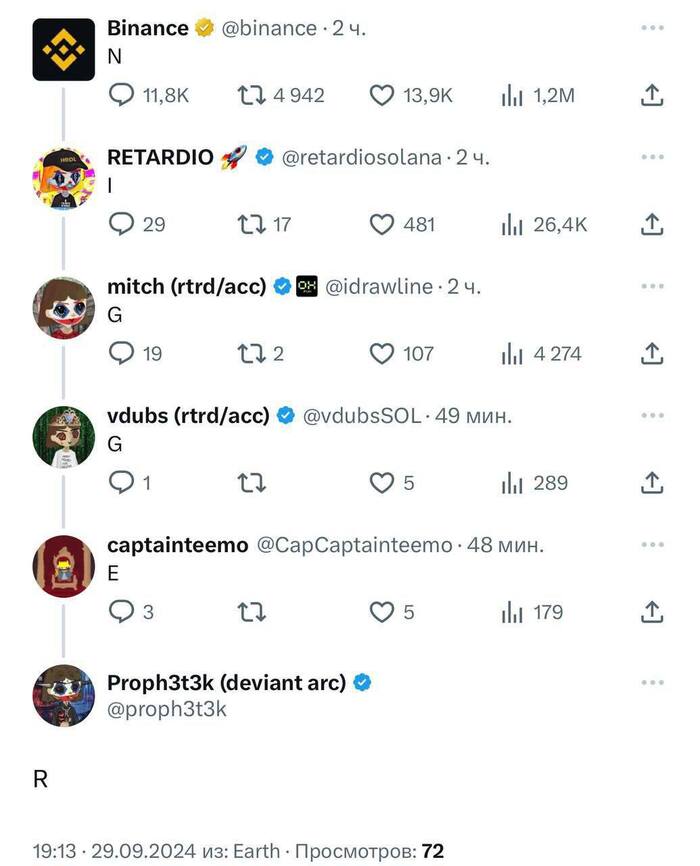Reply to vdubs' post
The image size is (700, 866).
tap(122, 482)
